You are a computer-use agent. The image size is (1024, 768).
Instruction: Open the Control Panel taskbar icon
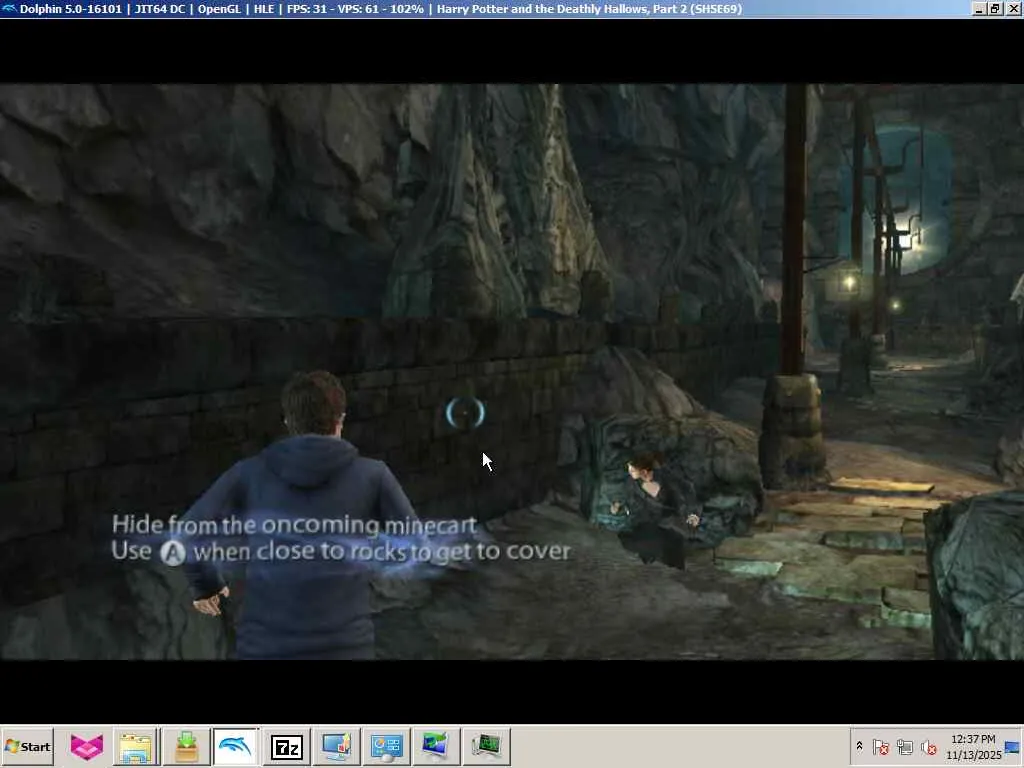386,746
